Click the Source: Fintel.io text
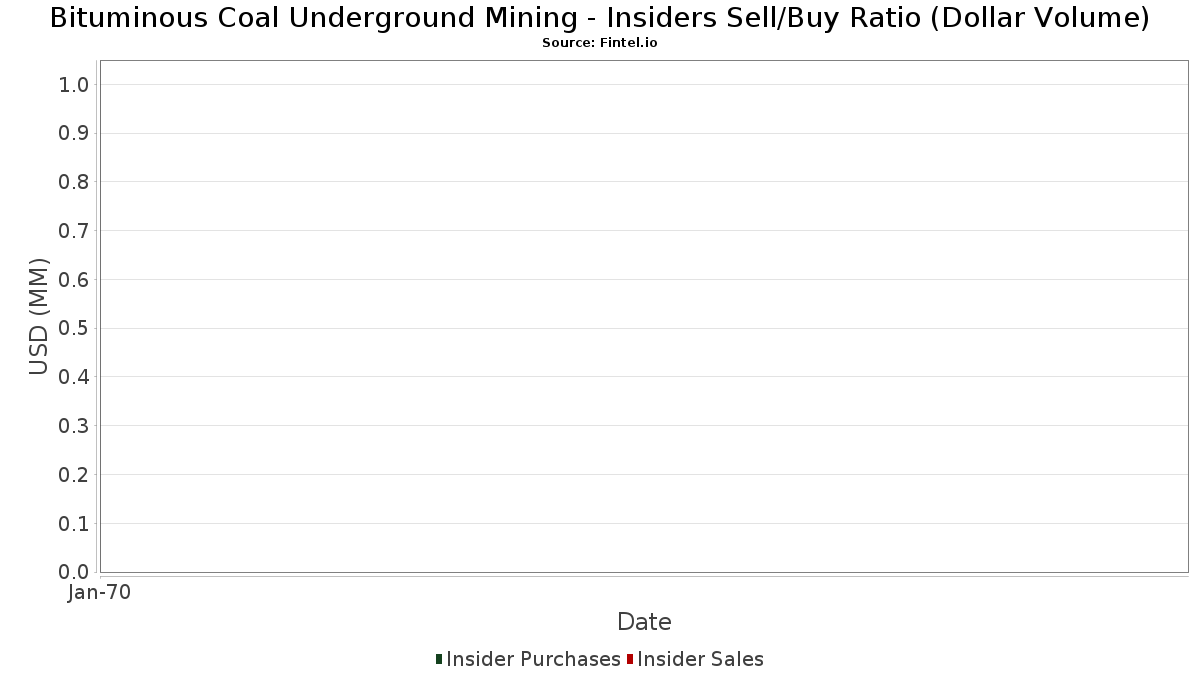Image resolution: width=1200 pixels, height=675 pixels. (x=600, y=43)
